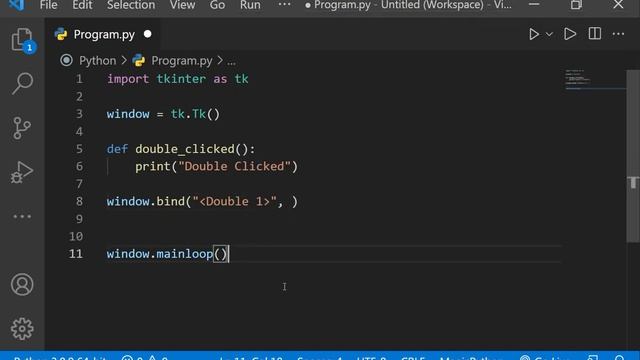The width and height of the screenshot is (640, 360).
Task: Click the minimap code preview
Action: 595,80
